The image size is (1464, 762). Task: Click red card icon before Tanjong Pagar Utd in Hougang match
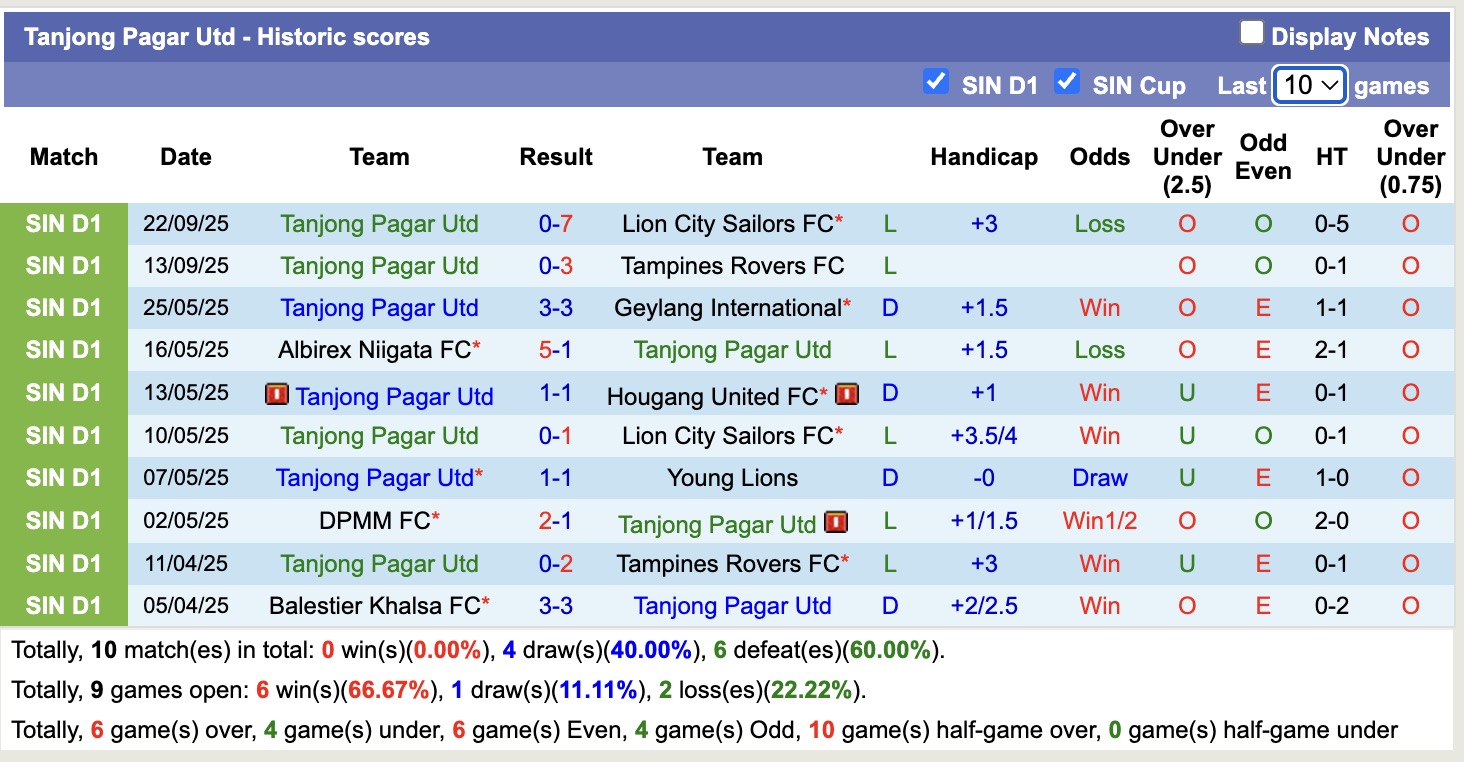point(279,395)
